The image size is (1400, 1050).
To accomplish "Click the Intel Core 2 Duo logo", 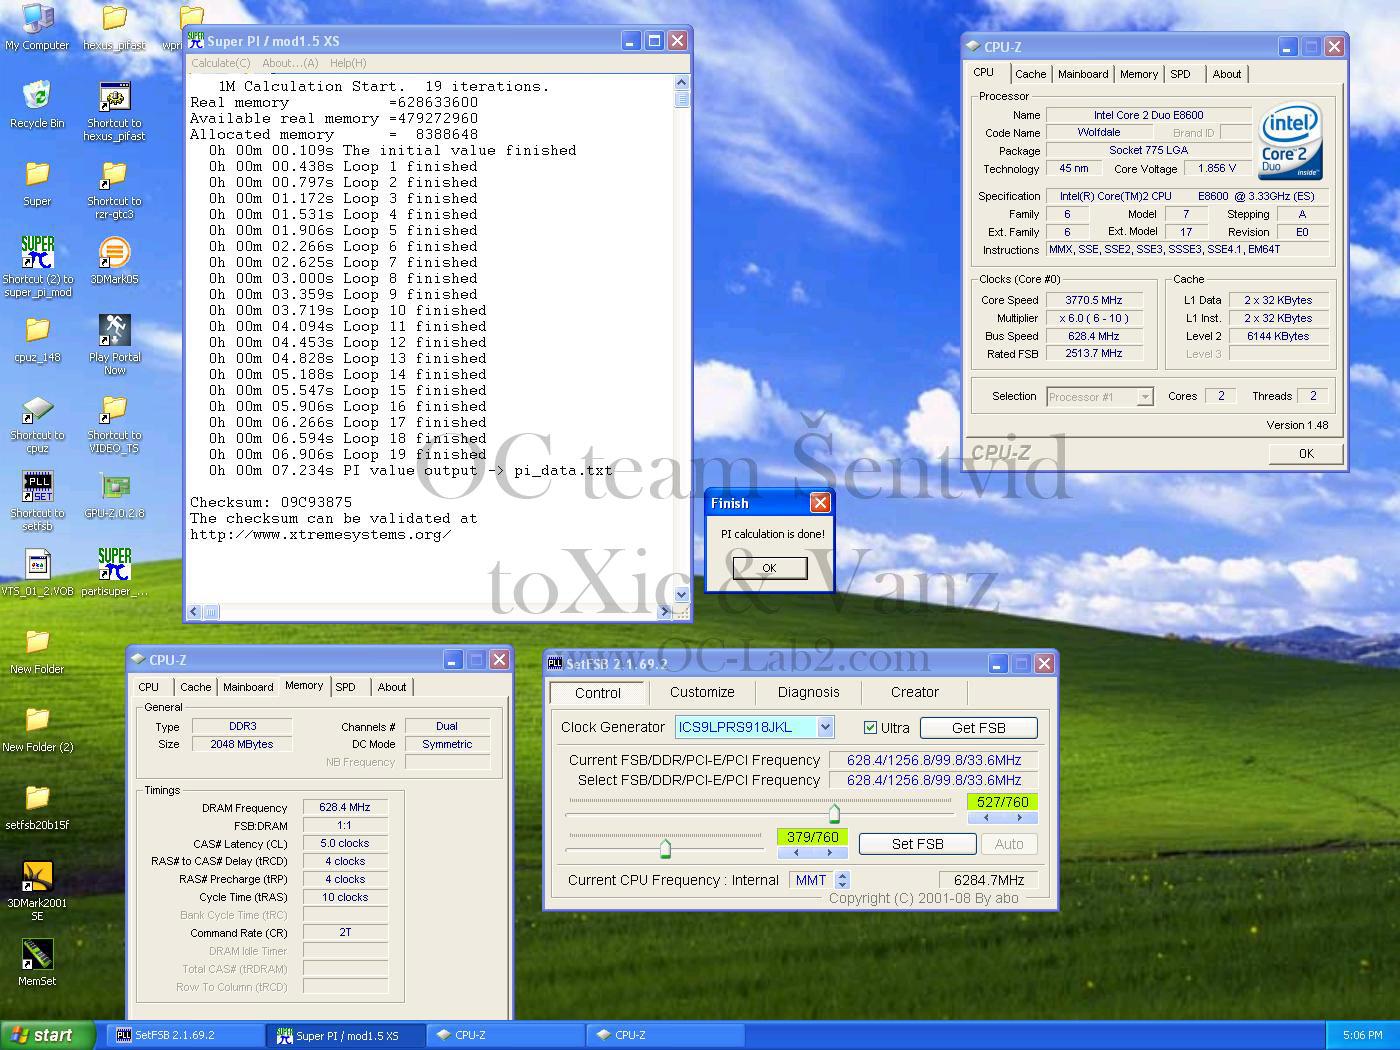I will pyautogui.click(x=1291, y=141).
